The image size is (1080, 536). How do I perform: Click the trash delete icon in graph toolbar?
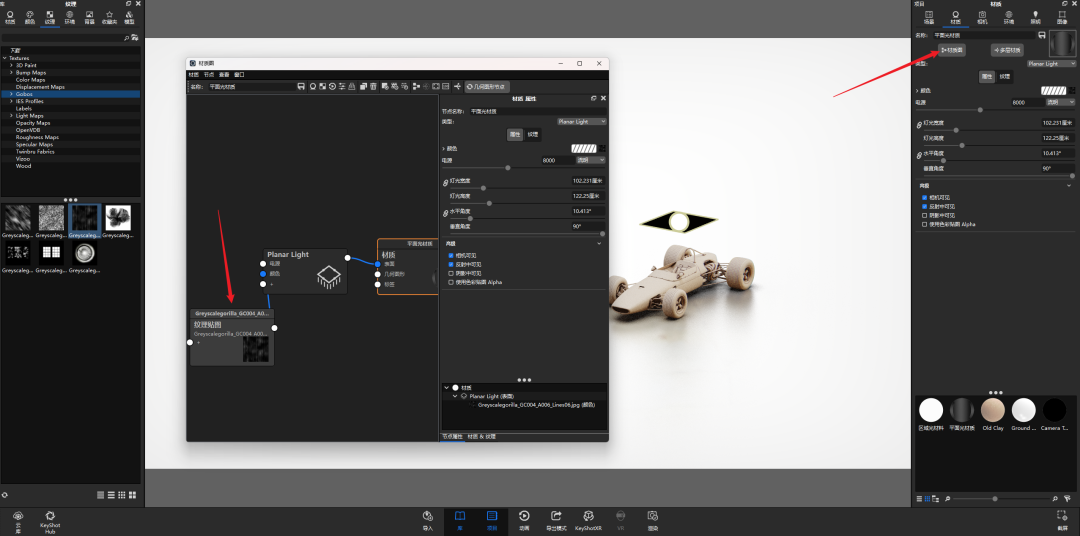(373, 86)
